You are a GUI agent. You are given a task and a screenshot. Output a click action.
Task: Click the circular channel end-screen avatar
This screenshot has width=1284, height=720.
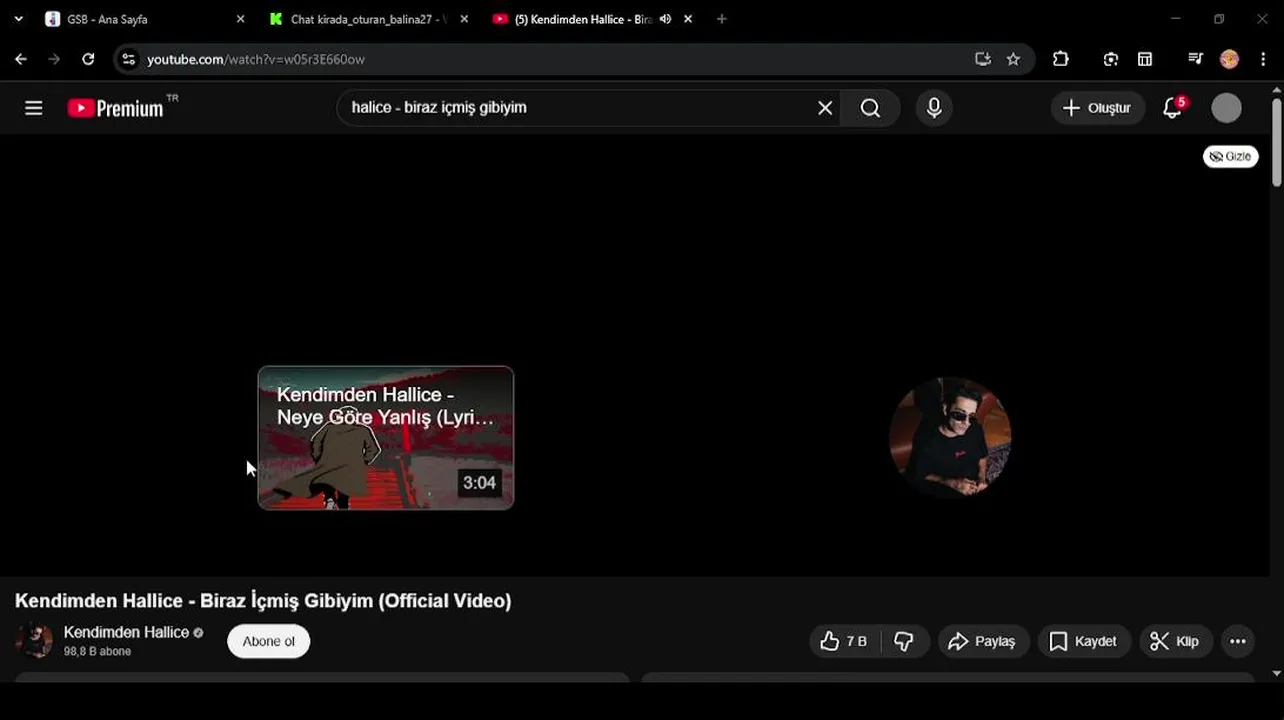point(950,437)
